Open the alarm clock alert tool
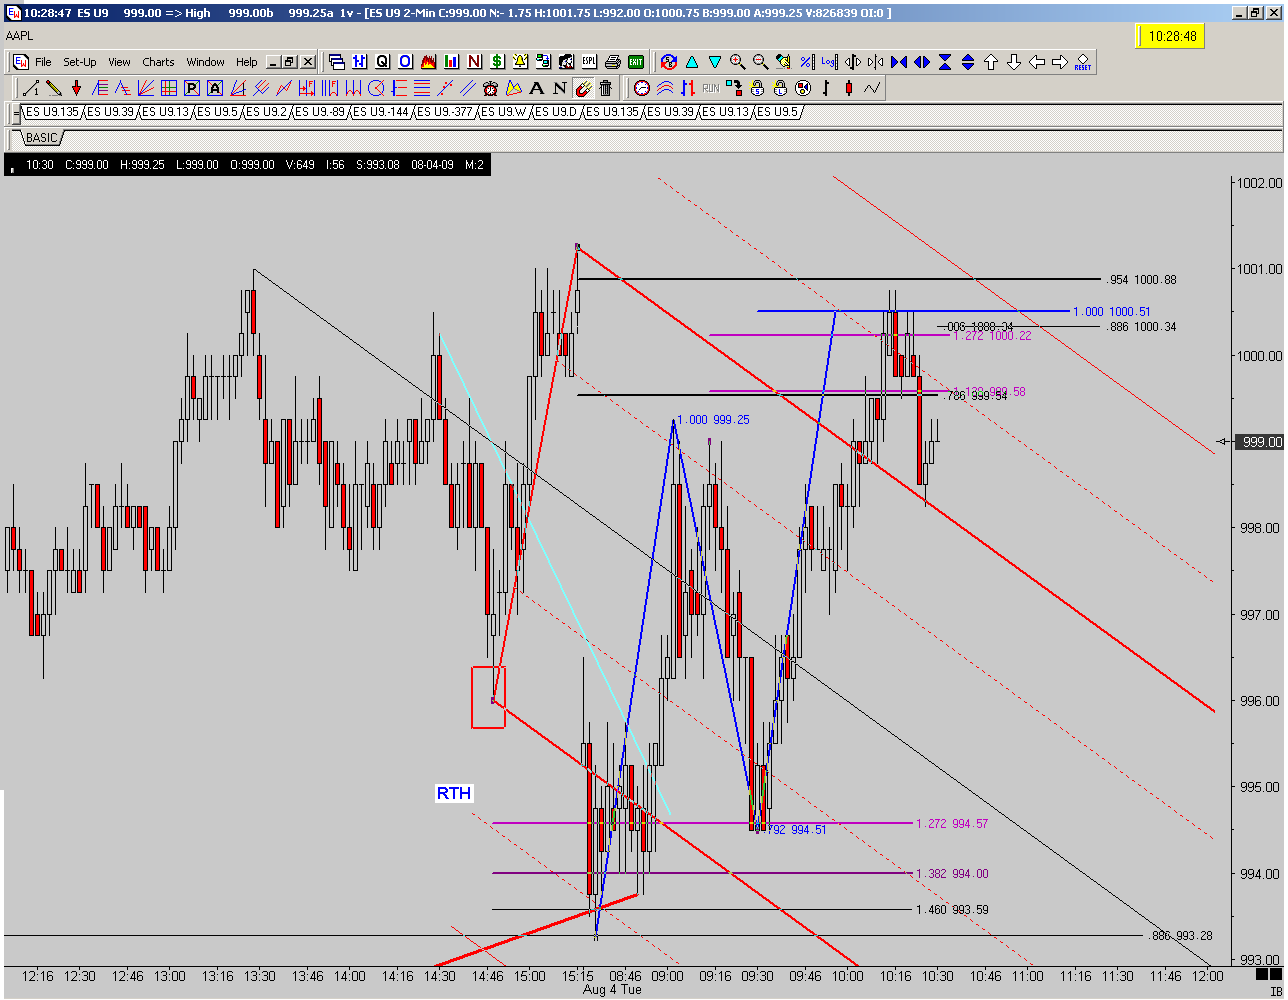 [490, 88]
